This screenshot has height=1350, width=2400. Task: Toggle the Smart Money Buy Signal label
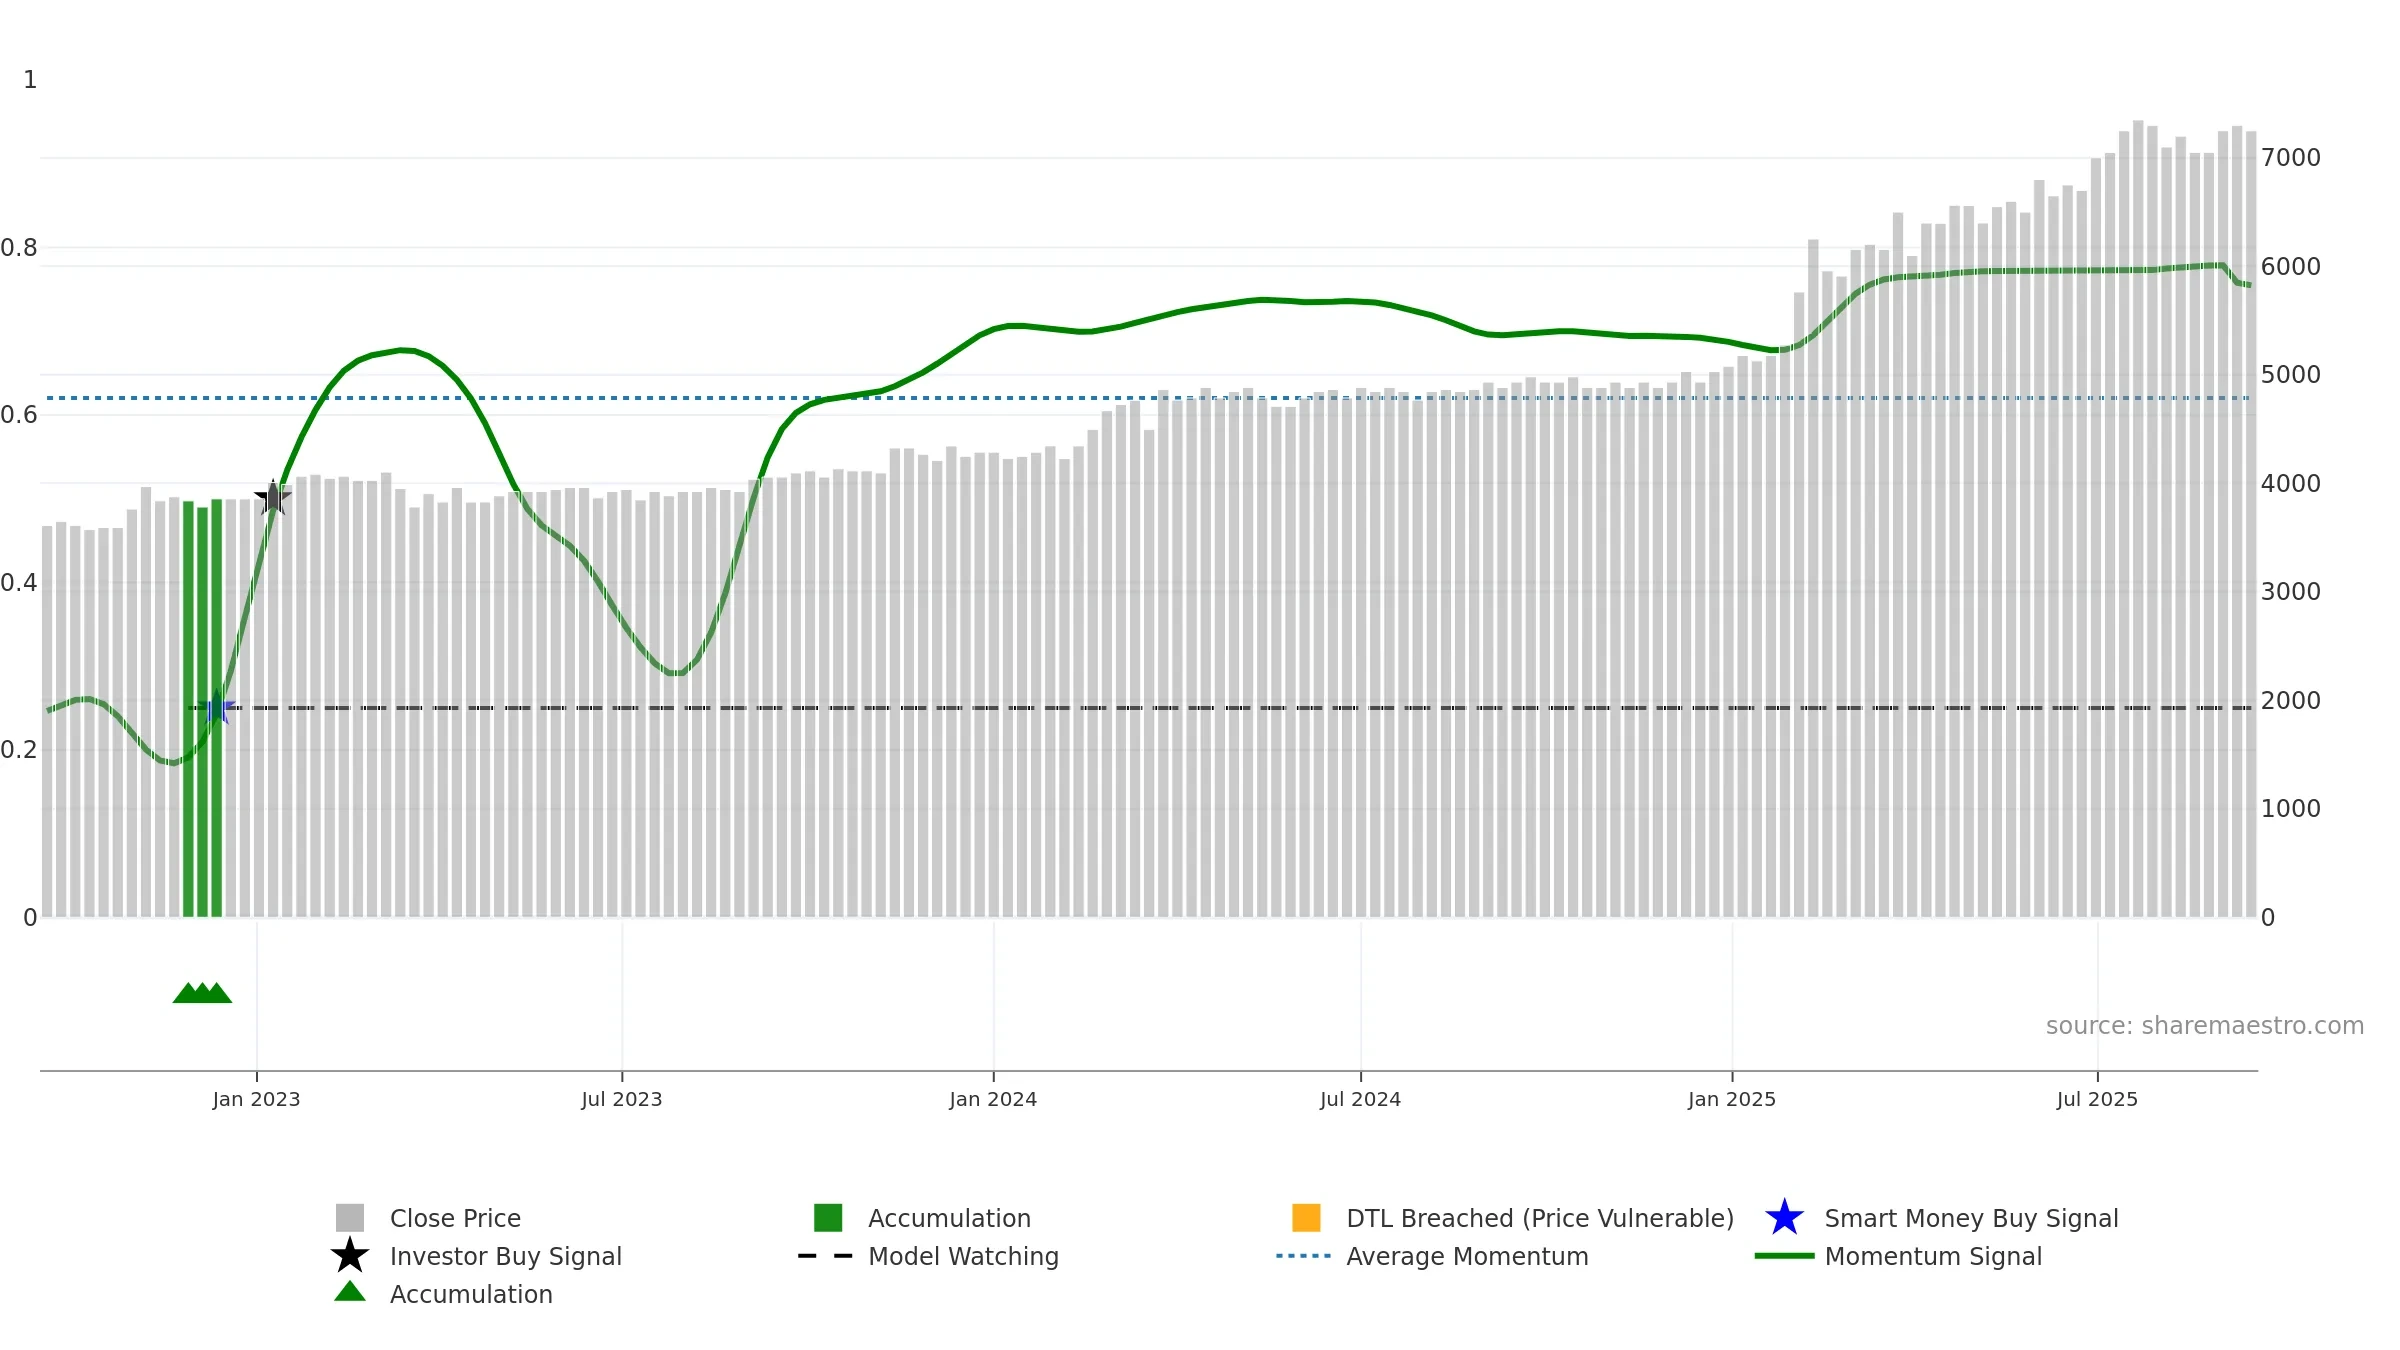1971,1218
